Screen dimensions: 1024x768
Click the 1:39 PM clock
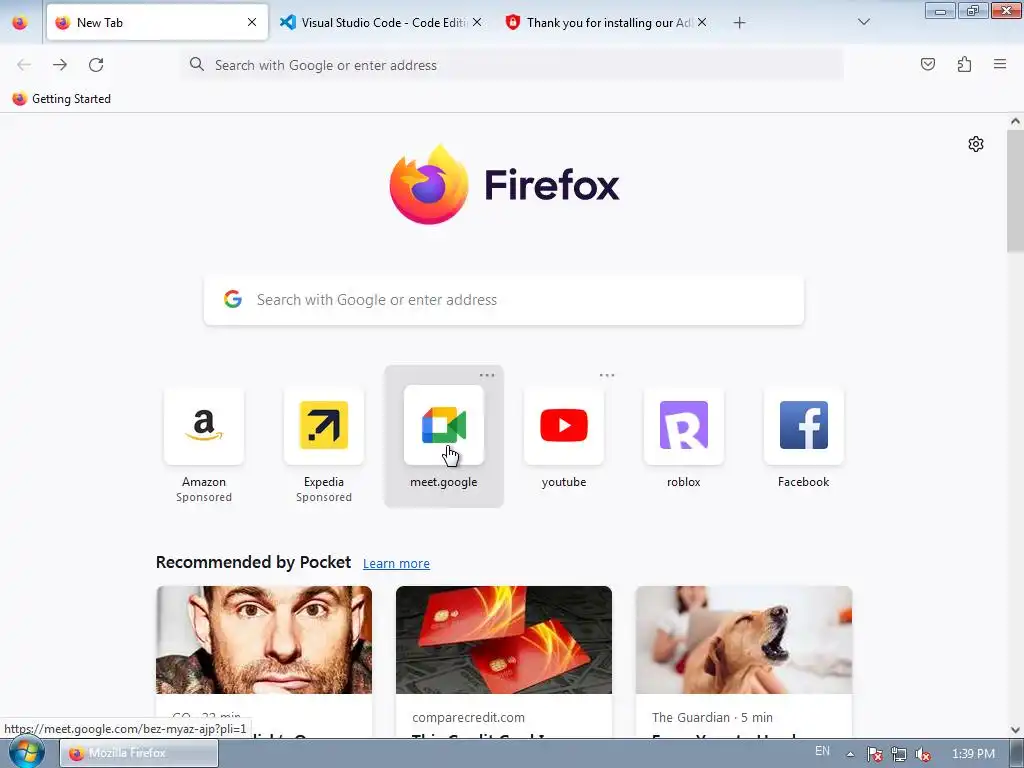coord(973,754)
